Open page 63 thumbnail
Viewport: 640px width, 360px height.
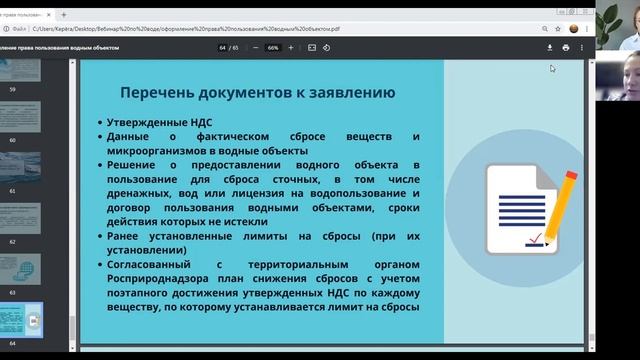coord(20,269)
